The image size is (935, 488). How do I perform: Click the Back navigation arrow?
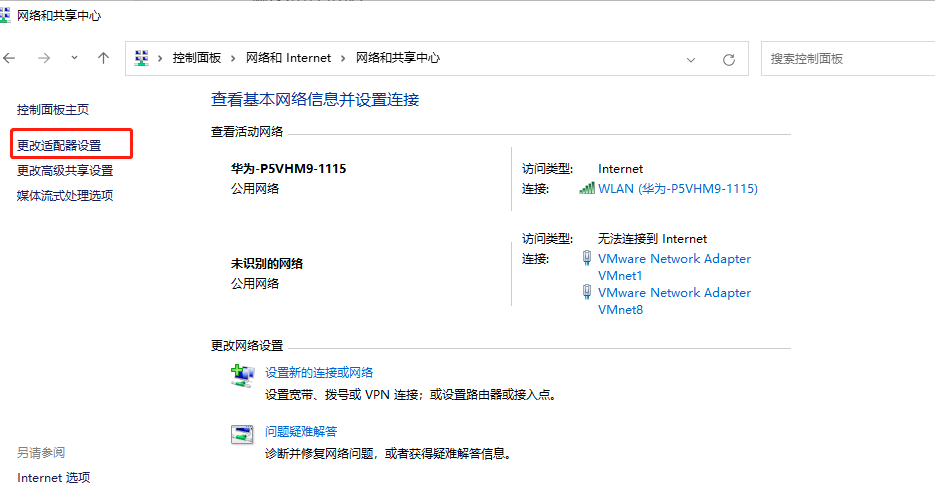pos(9,58)
